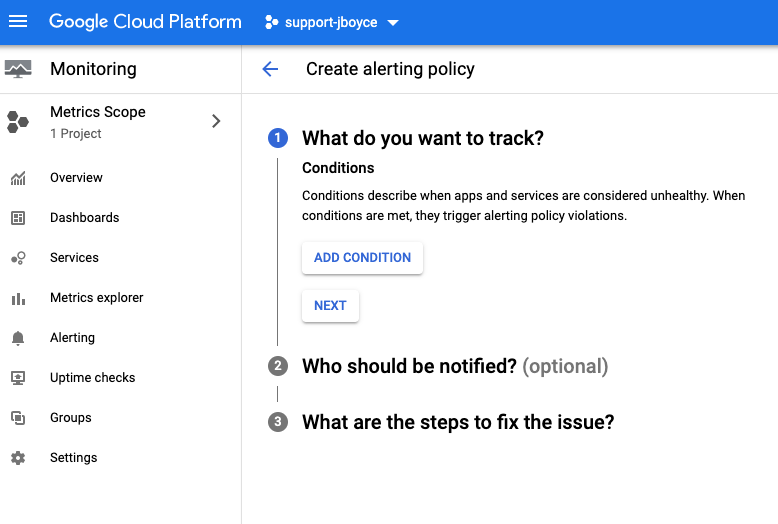Viewport: 778px width, 524px height.
Task: Expand Metrics Scope with the chevron
Action: point(216,121)
